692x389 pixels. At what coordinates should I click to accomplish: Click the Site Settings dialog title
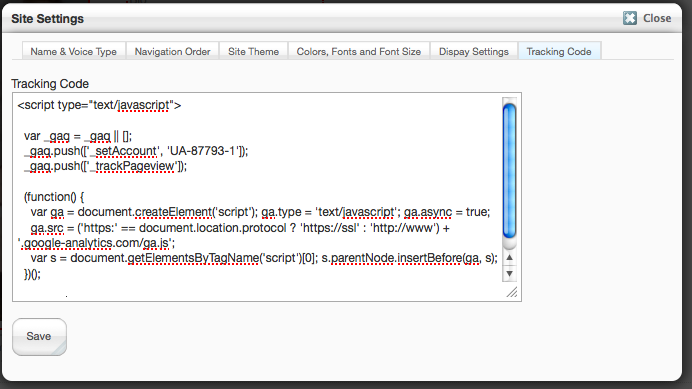[x=47, y=19]
